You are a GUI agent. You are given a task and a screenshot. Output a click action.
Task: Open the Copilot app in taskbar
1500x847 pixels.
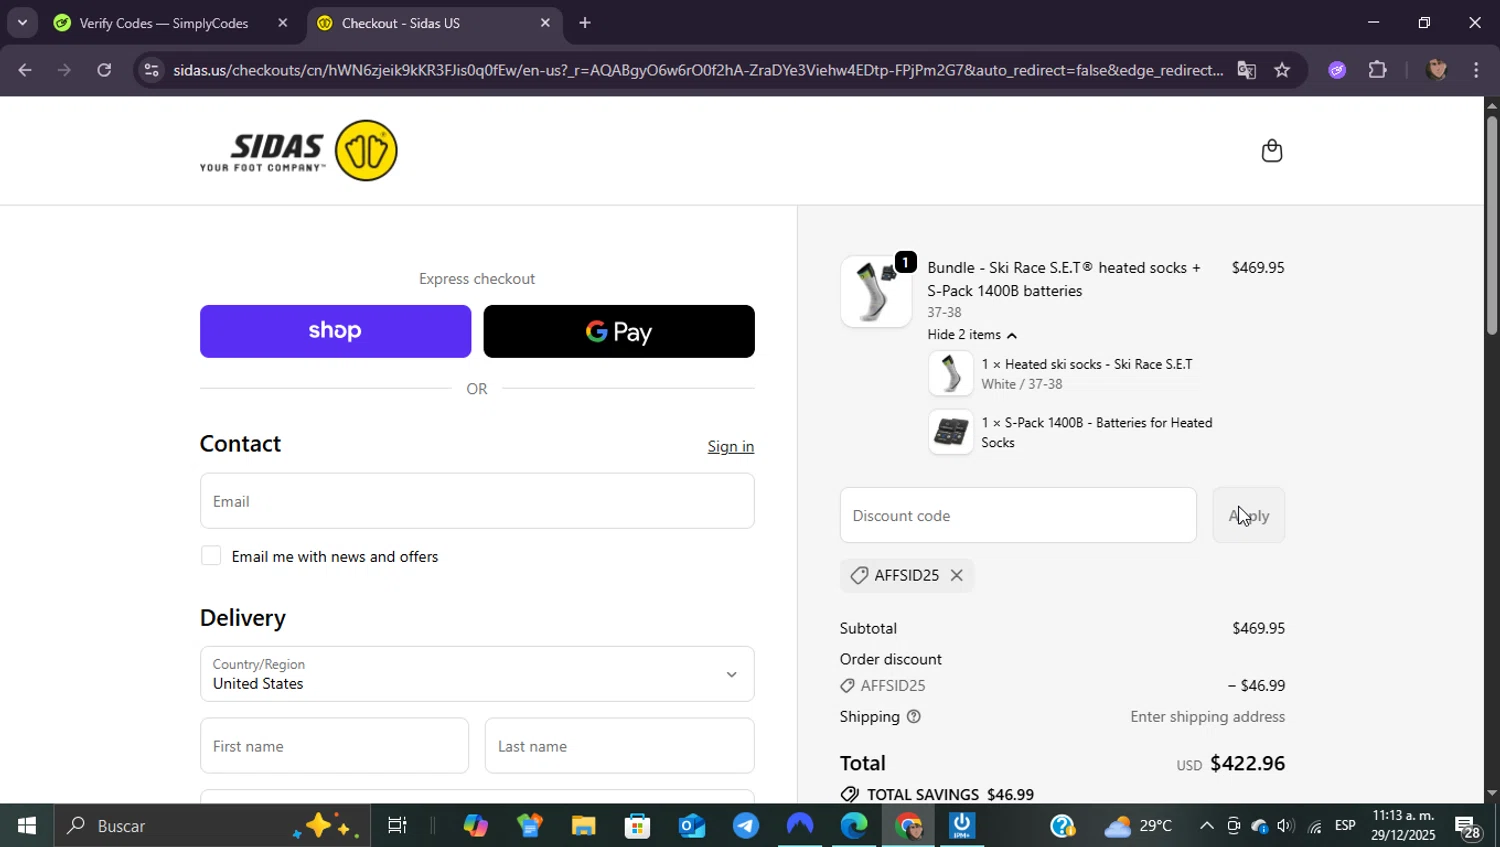475,826
